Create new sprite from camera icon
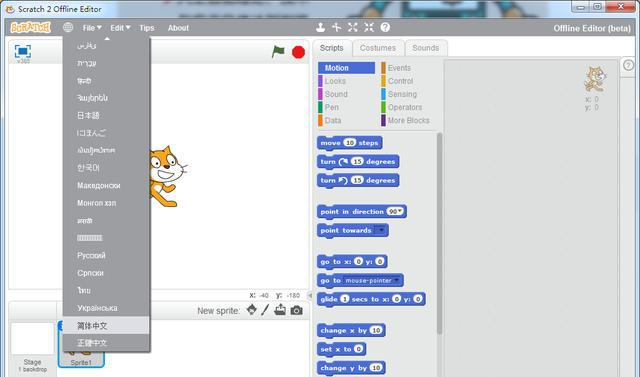The image size is (640, 377). tap(297, 310)
